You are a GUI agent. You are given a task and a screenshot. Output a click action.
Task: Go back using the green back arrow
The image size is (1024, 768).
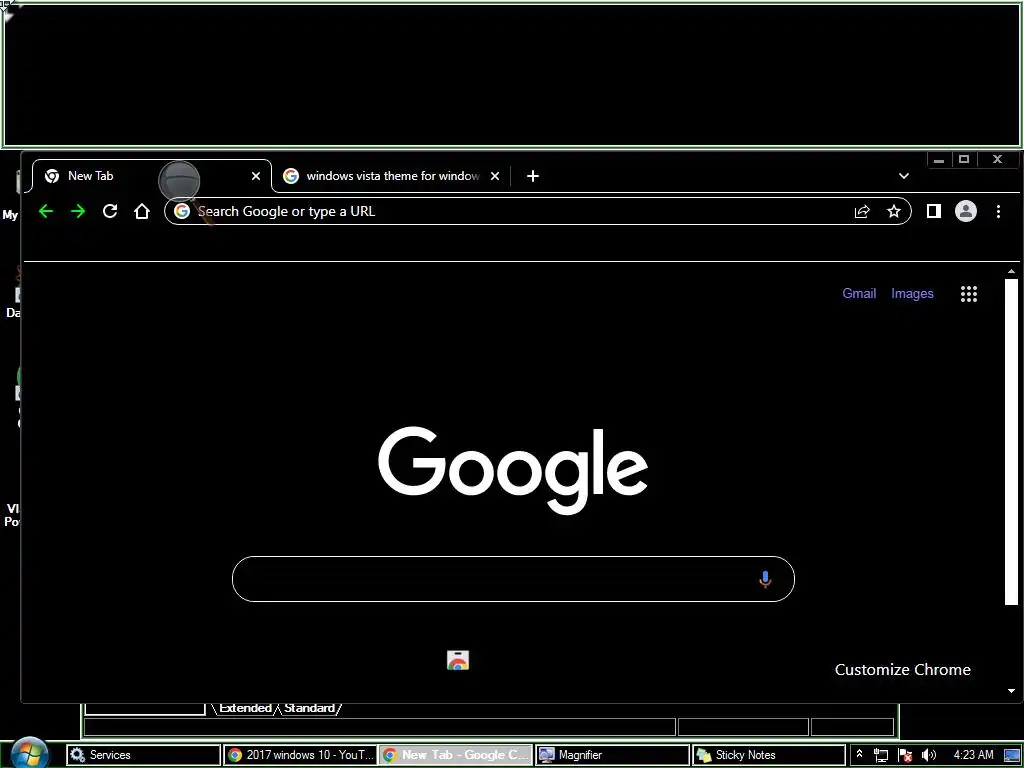[46, 211]
